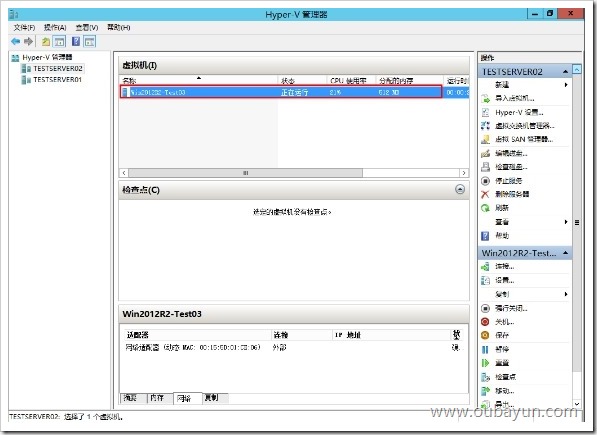
Task: Open 虚拟交换机管理器 virtual switch manager
Action: 525,126
